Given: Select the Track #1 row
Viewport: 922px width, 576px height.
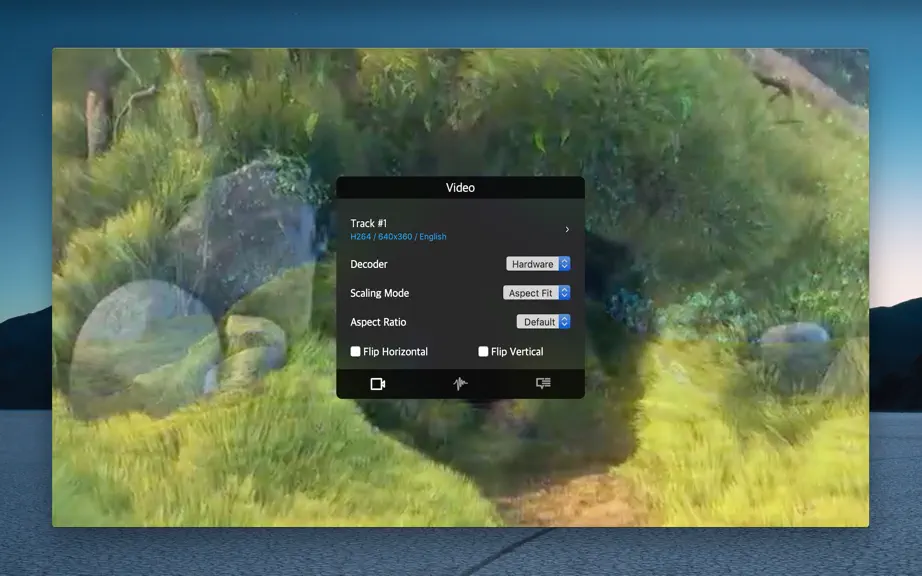Looking at the screenshot, I should (460, 229).
